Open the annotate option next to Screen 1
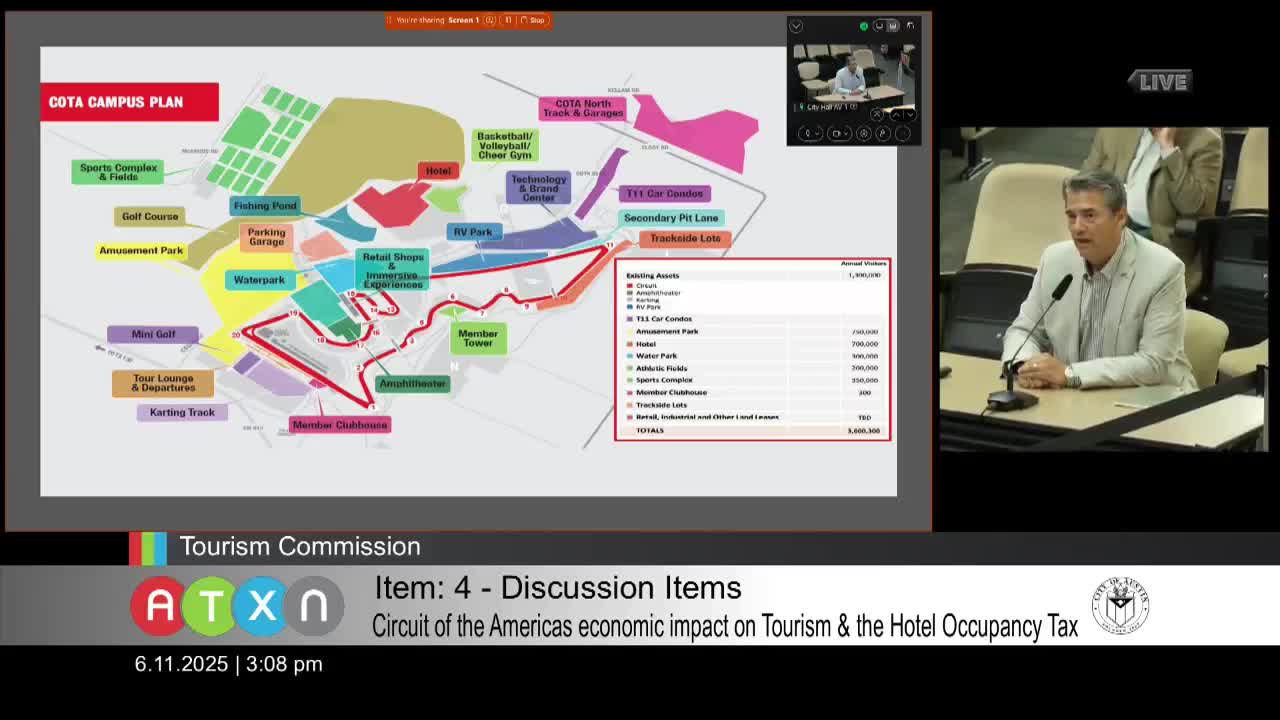1280x720 pixels. coord(491,20)
